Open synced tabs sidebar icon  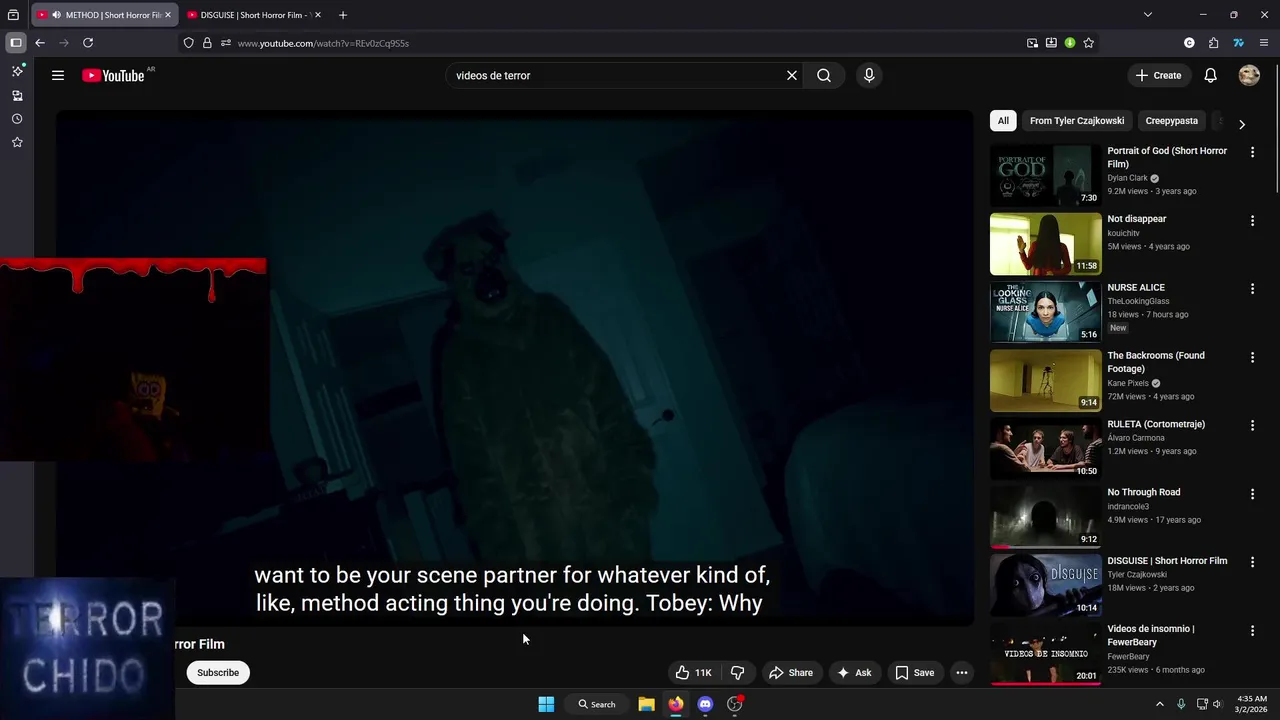coord(17,95)
